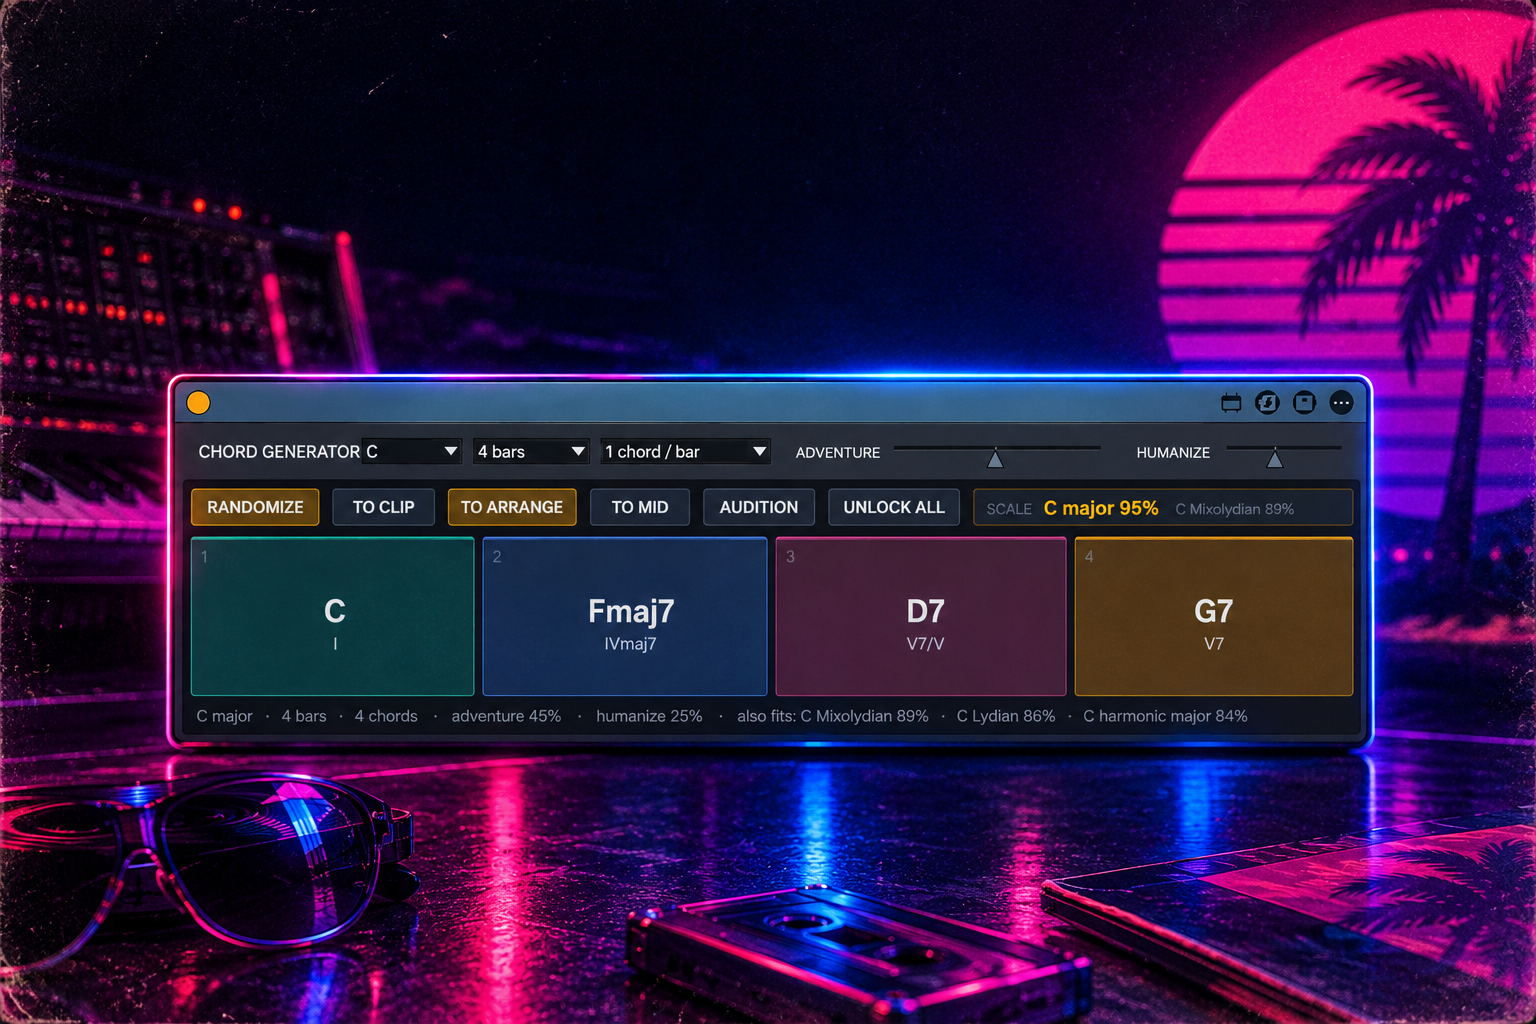Click 'adventure 45%' in the status line
Screen dimensions: 1536x1024
tap(506, 716)
